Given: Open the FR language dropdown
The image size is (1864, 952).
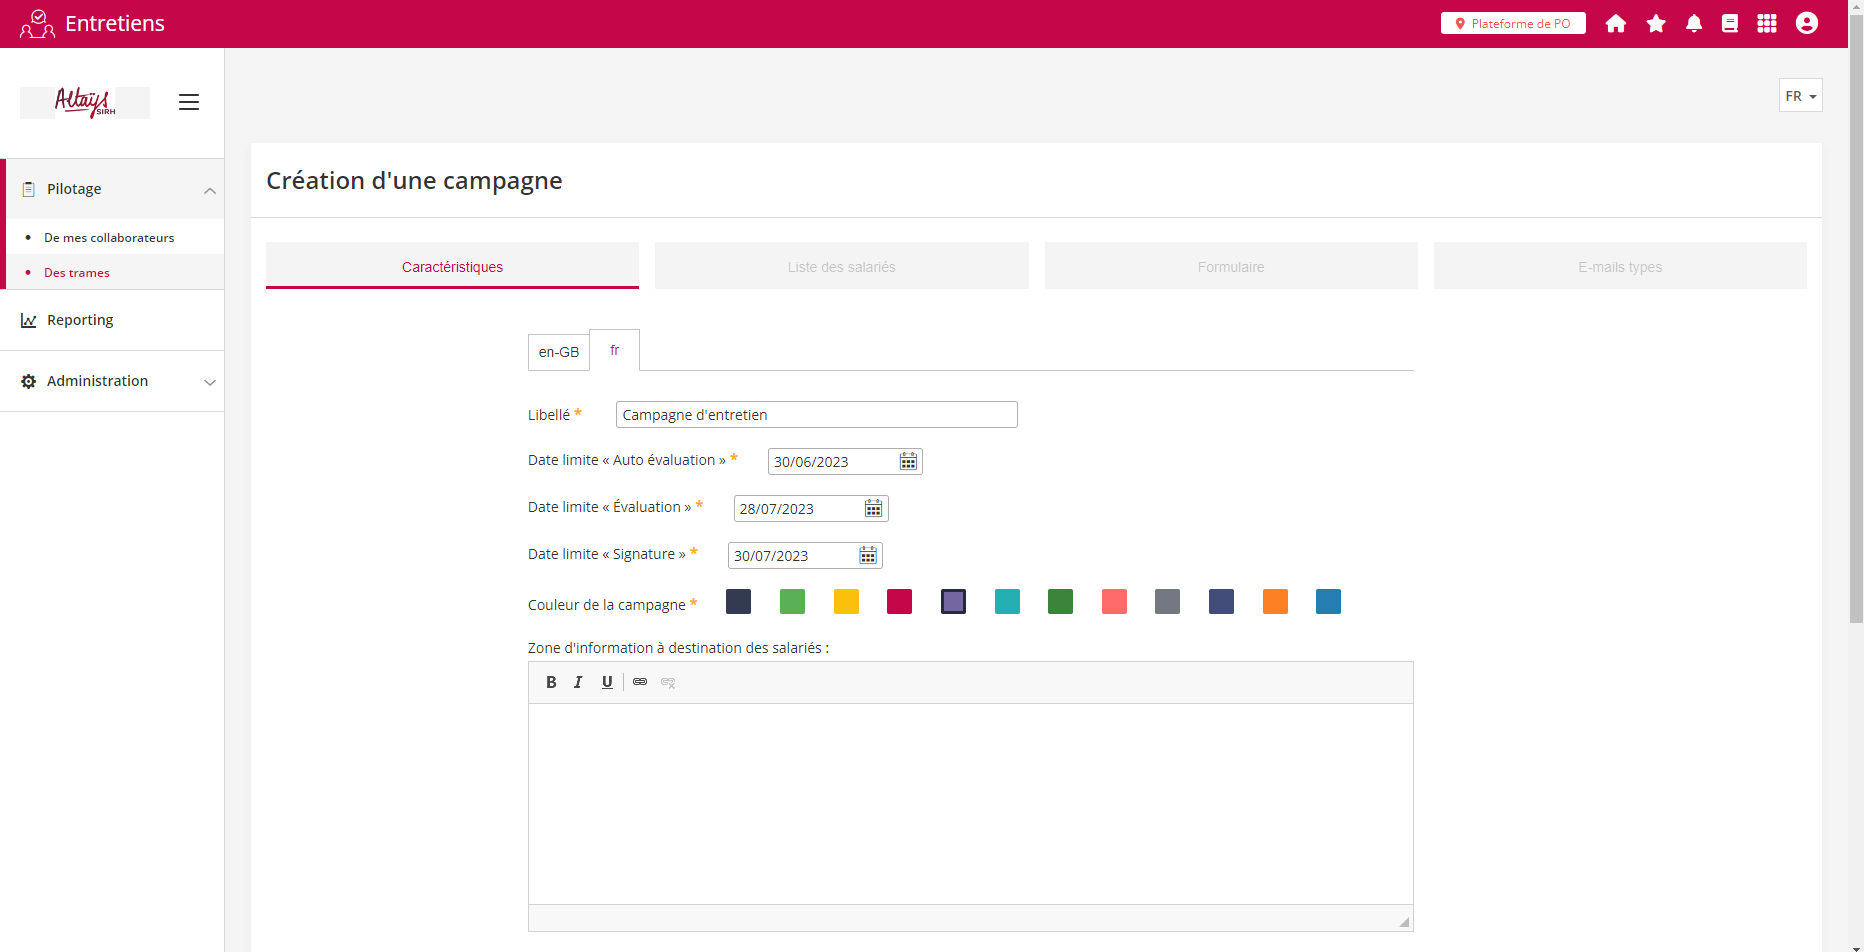Looking at the screenshot, I should point(1800,96).
